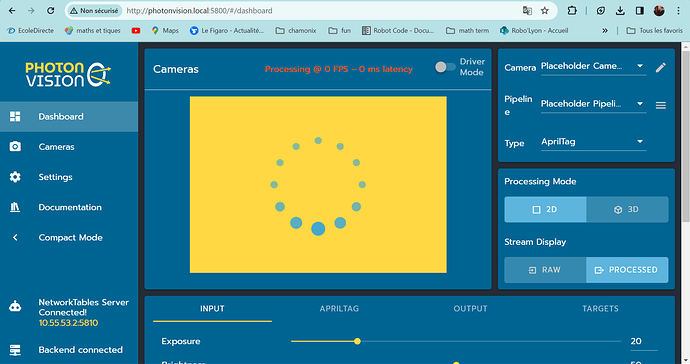Viewport: 690px width, 364px height.
Task: Select 3D processing mode
Action: tap(627, 210)
